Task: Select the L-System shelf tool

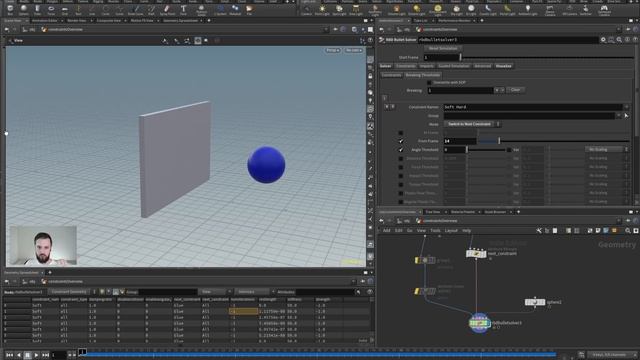Action: point(220,10)
